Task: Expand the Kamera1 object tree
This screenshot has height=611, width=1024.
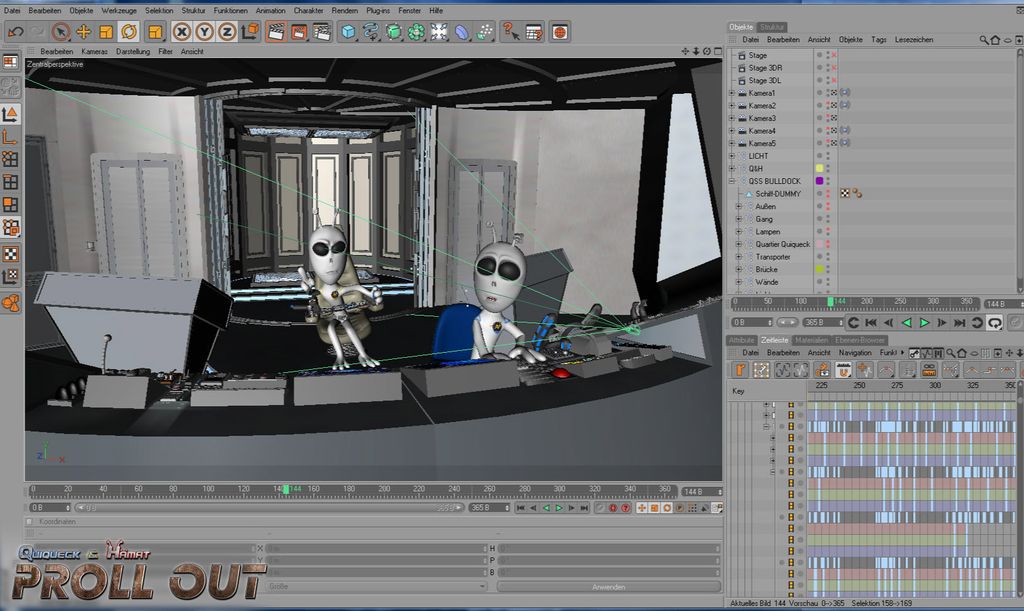Action: tap(732, 93)
